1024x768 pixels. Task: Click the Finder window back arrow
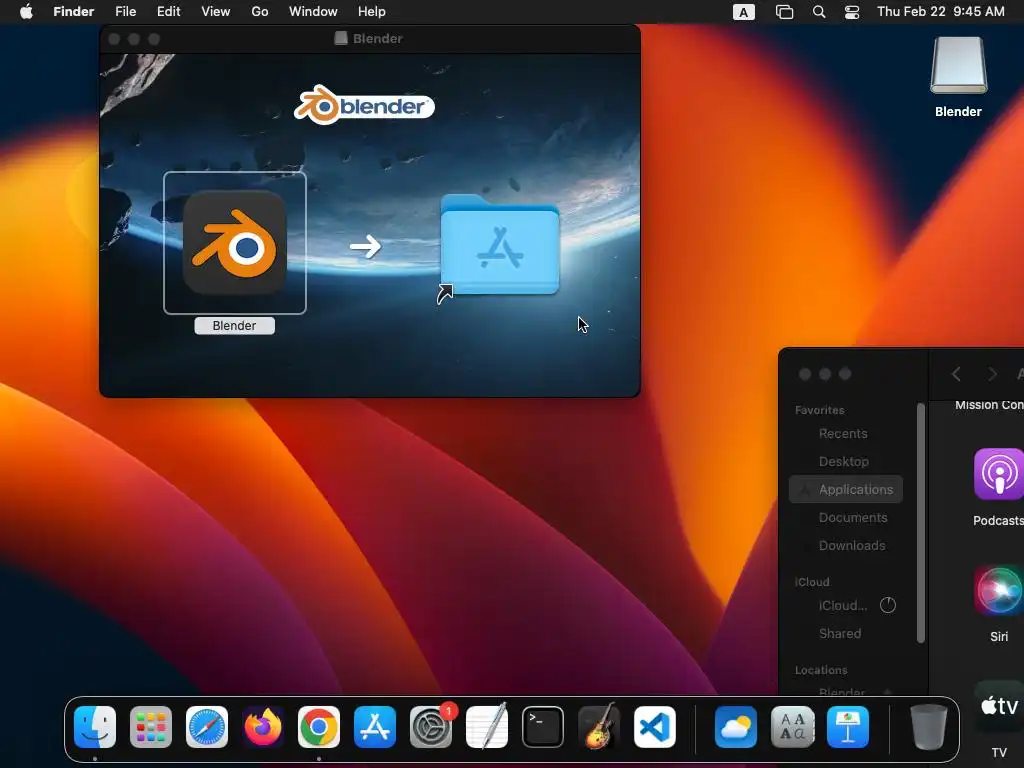click(x=956, y=374)
